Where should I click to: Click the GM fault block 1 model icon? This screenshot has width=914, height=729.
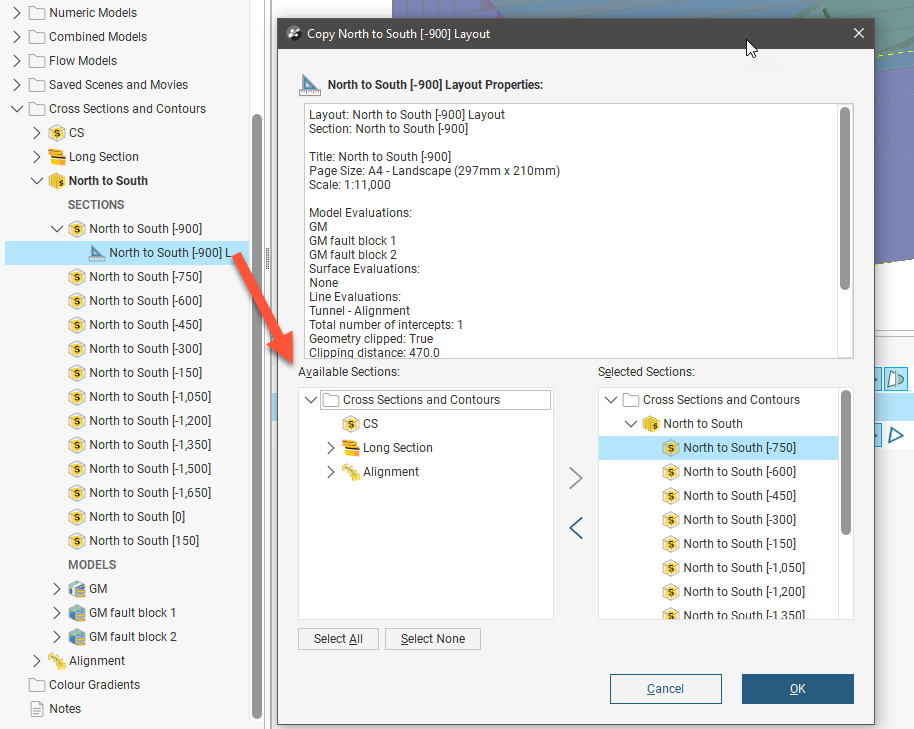[77, 613]
